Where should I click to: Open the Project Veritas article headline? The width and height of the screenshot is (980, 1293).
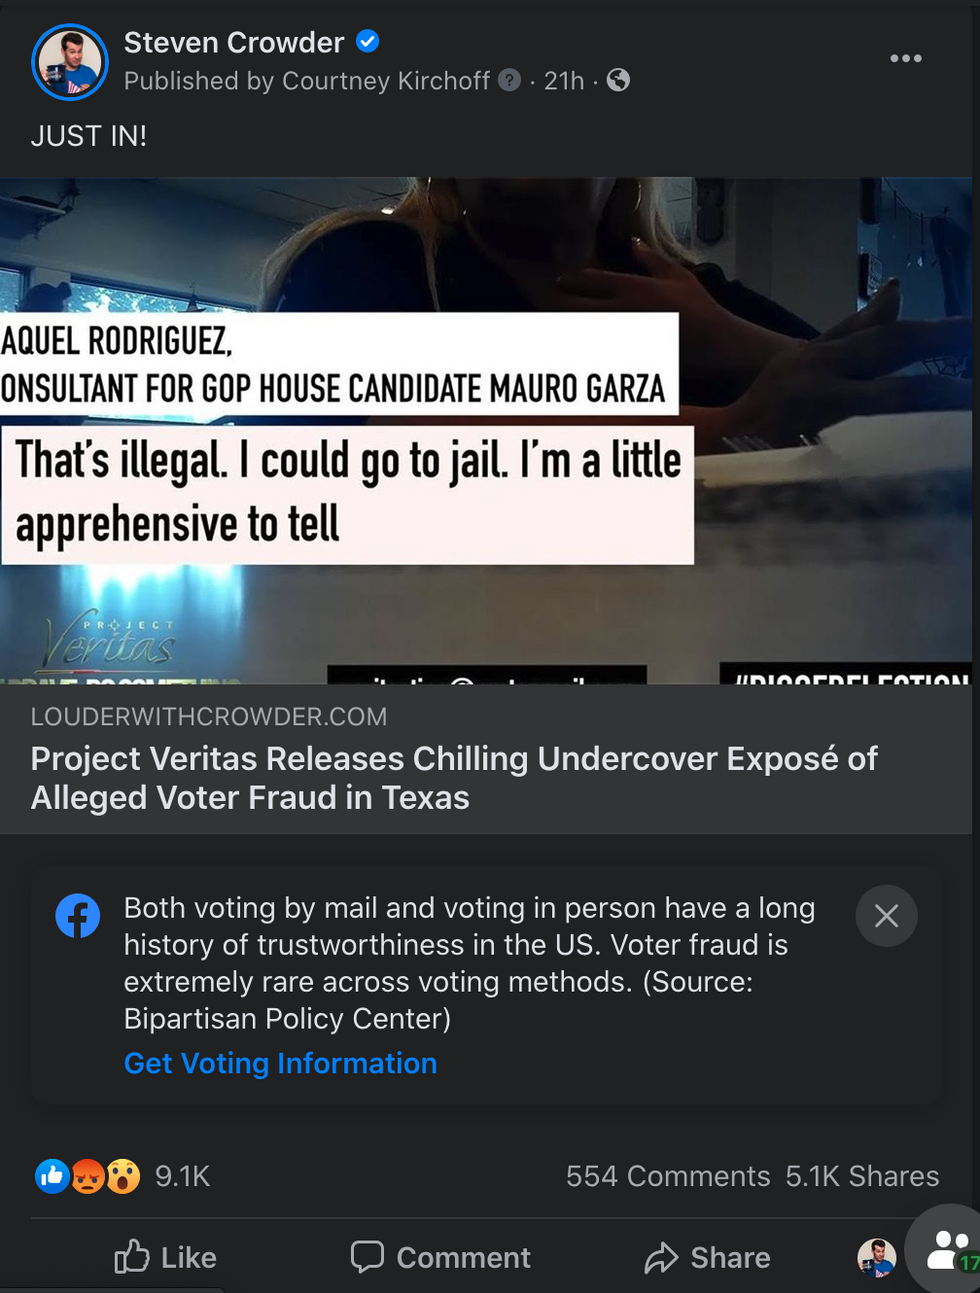pos(454,778)
